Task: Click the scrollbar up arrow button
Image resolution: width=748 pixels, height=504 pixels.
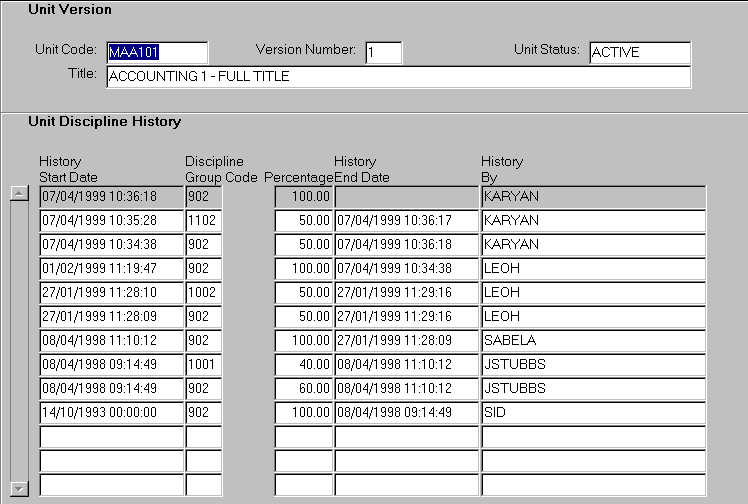Action: [x=18, y=194]
